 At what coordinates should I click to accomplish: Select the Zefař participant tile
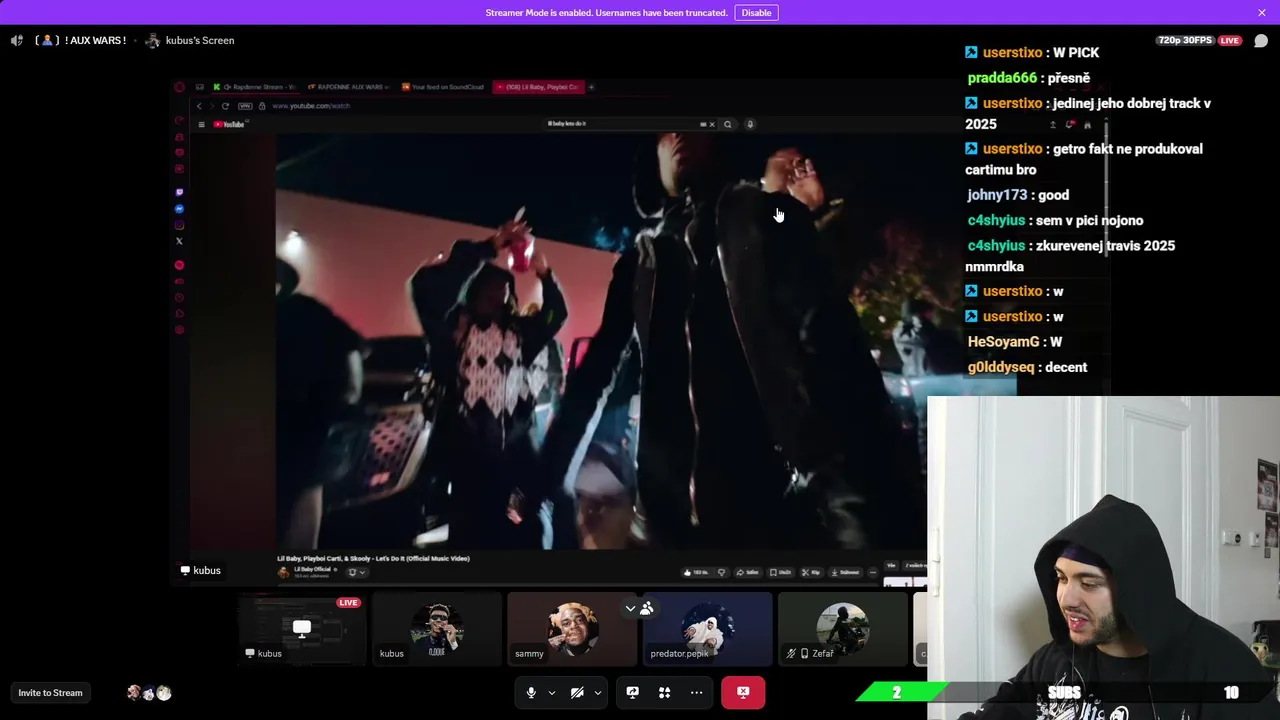tap(843, 629)
